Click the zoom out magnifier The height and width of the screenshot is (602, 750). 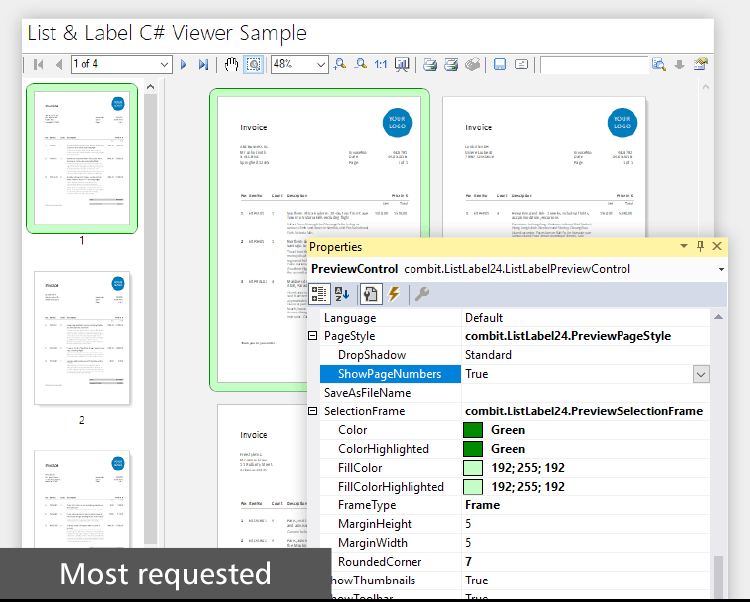pyautogui.click(x=361, y=64)
